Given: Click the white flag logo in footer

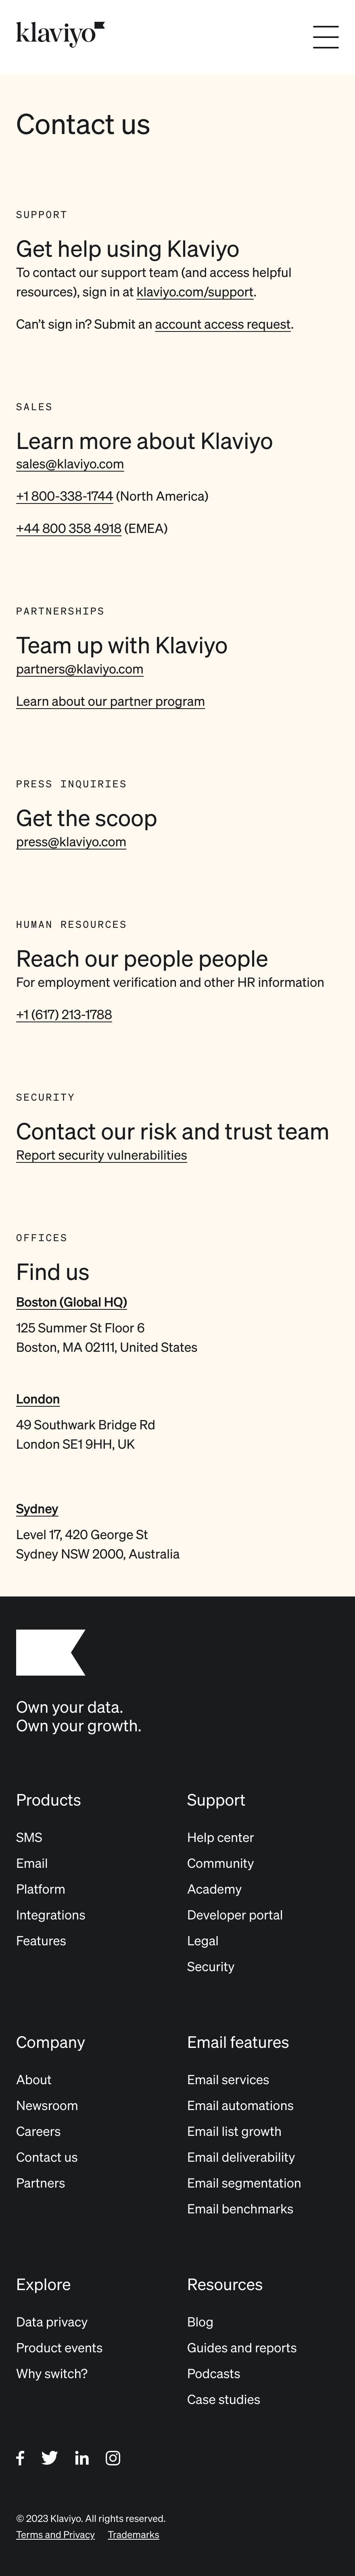Looking at the screenshot, I should click(51, 1652).
